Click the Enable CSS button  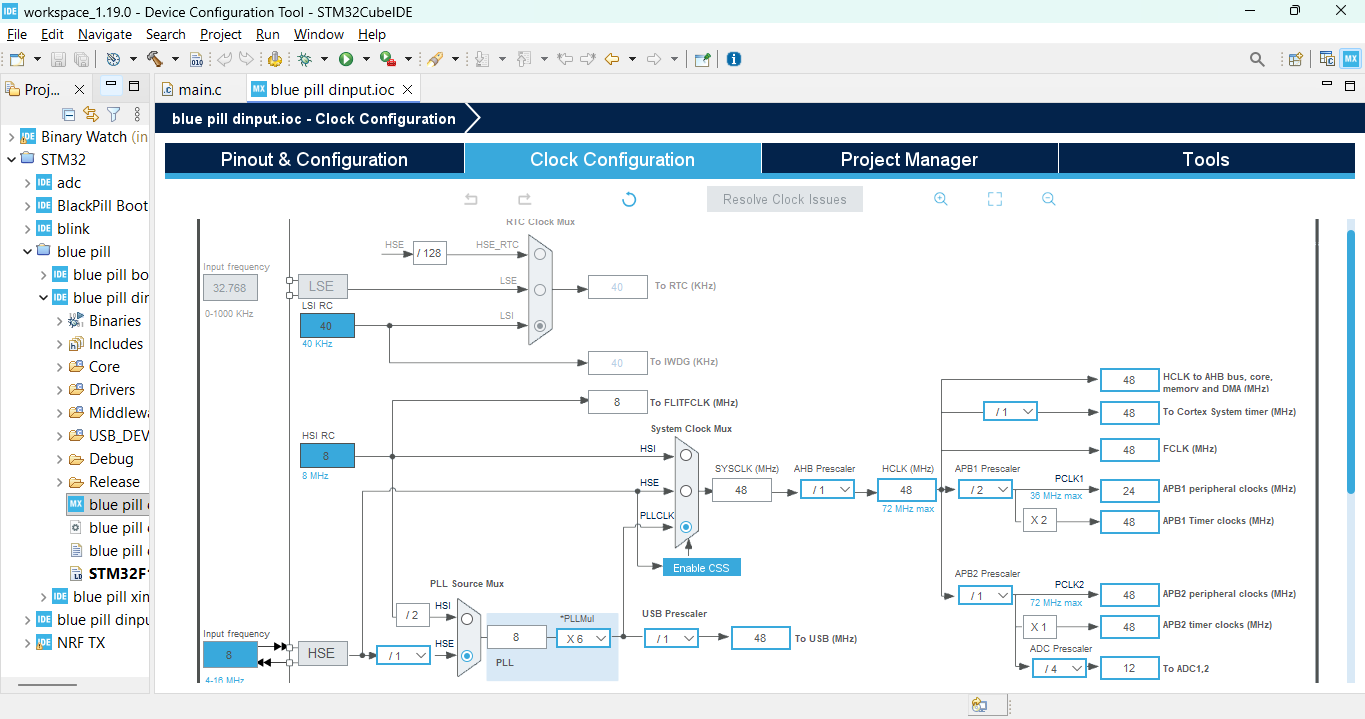[x=701, y=567]
